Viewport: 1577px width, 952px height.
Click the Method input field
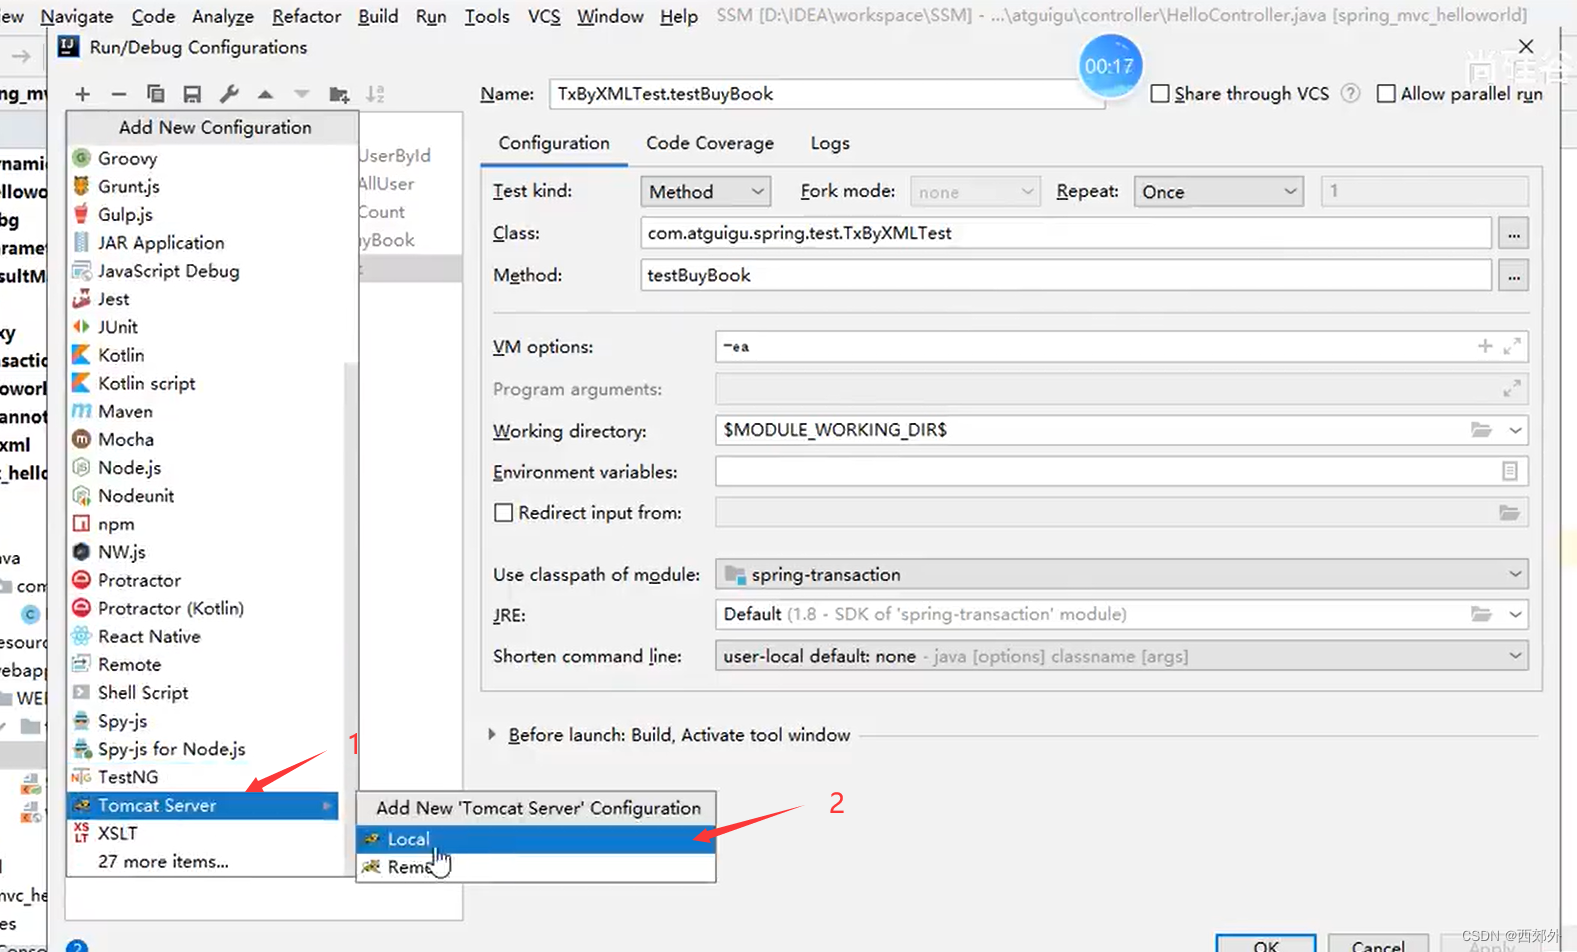click(x=1066, y=275)
